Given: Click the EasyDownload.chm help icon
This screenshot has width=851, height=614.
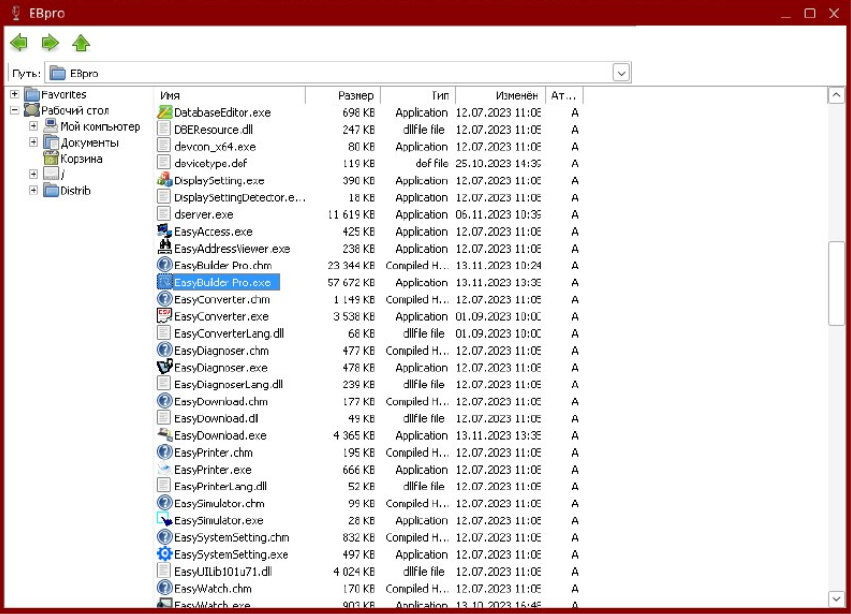Looking at the screenshot, I should (x=164, y=401).
